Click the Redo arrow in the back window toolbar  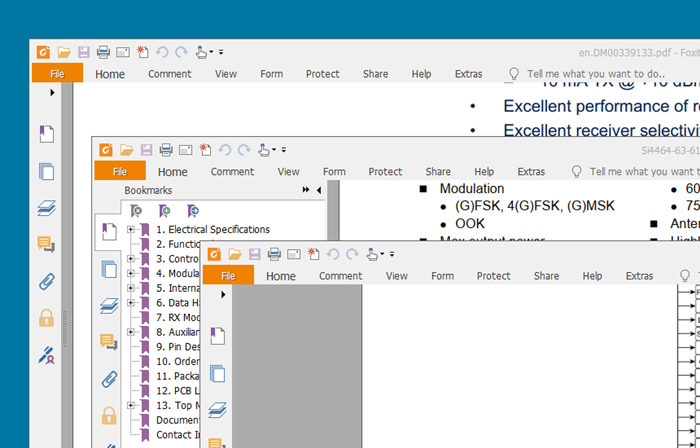[x=180, y=52]
